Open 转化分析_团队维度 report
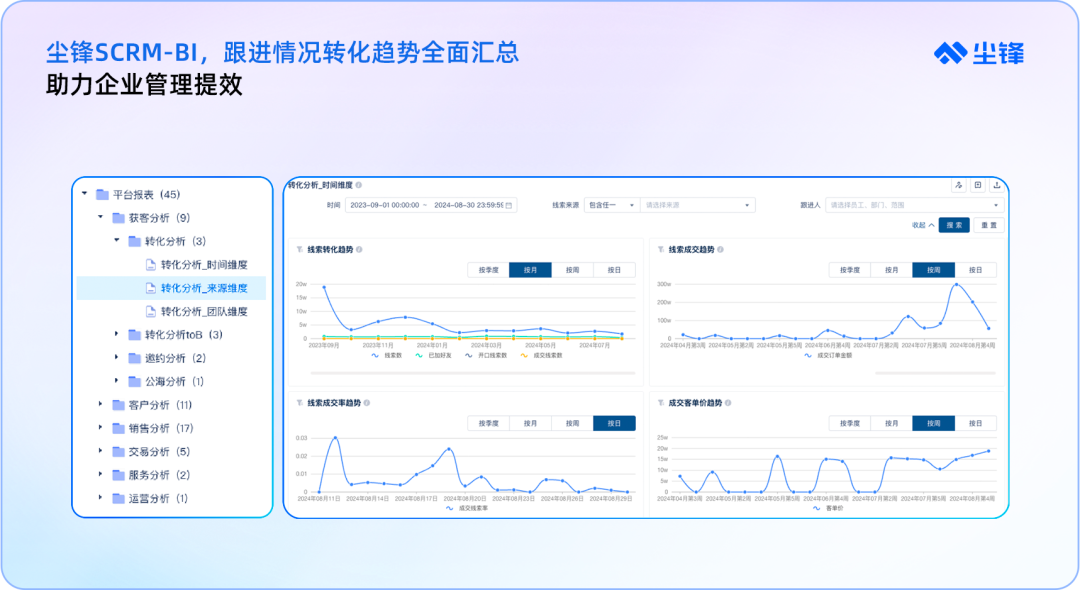 pyautogui.click(x=204, y=312)
